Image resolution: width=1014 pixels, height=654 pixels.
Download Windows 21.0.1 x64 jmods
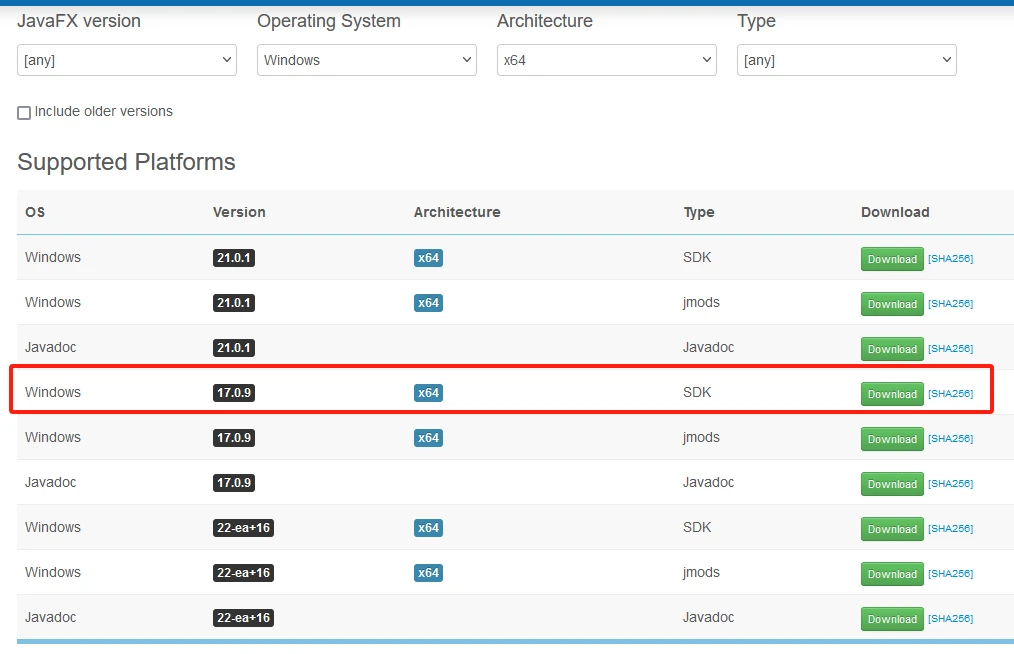pyautogui.click(x=892, y=304)
